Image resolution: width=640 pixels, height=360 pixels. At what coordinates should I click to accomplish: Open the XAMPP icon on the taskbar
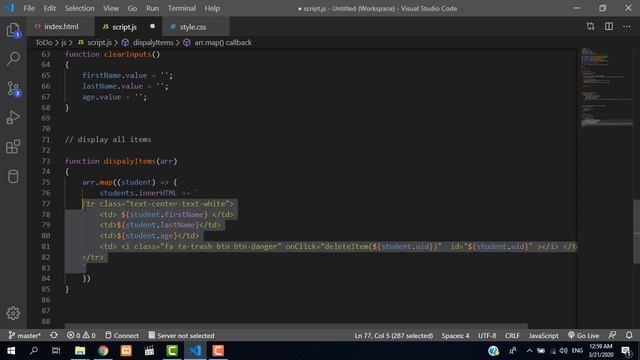[126, 351]
